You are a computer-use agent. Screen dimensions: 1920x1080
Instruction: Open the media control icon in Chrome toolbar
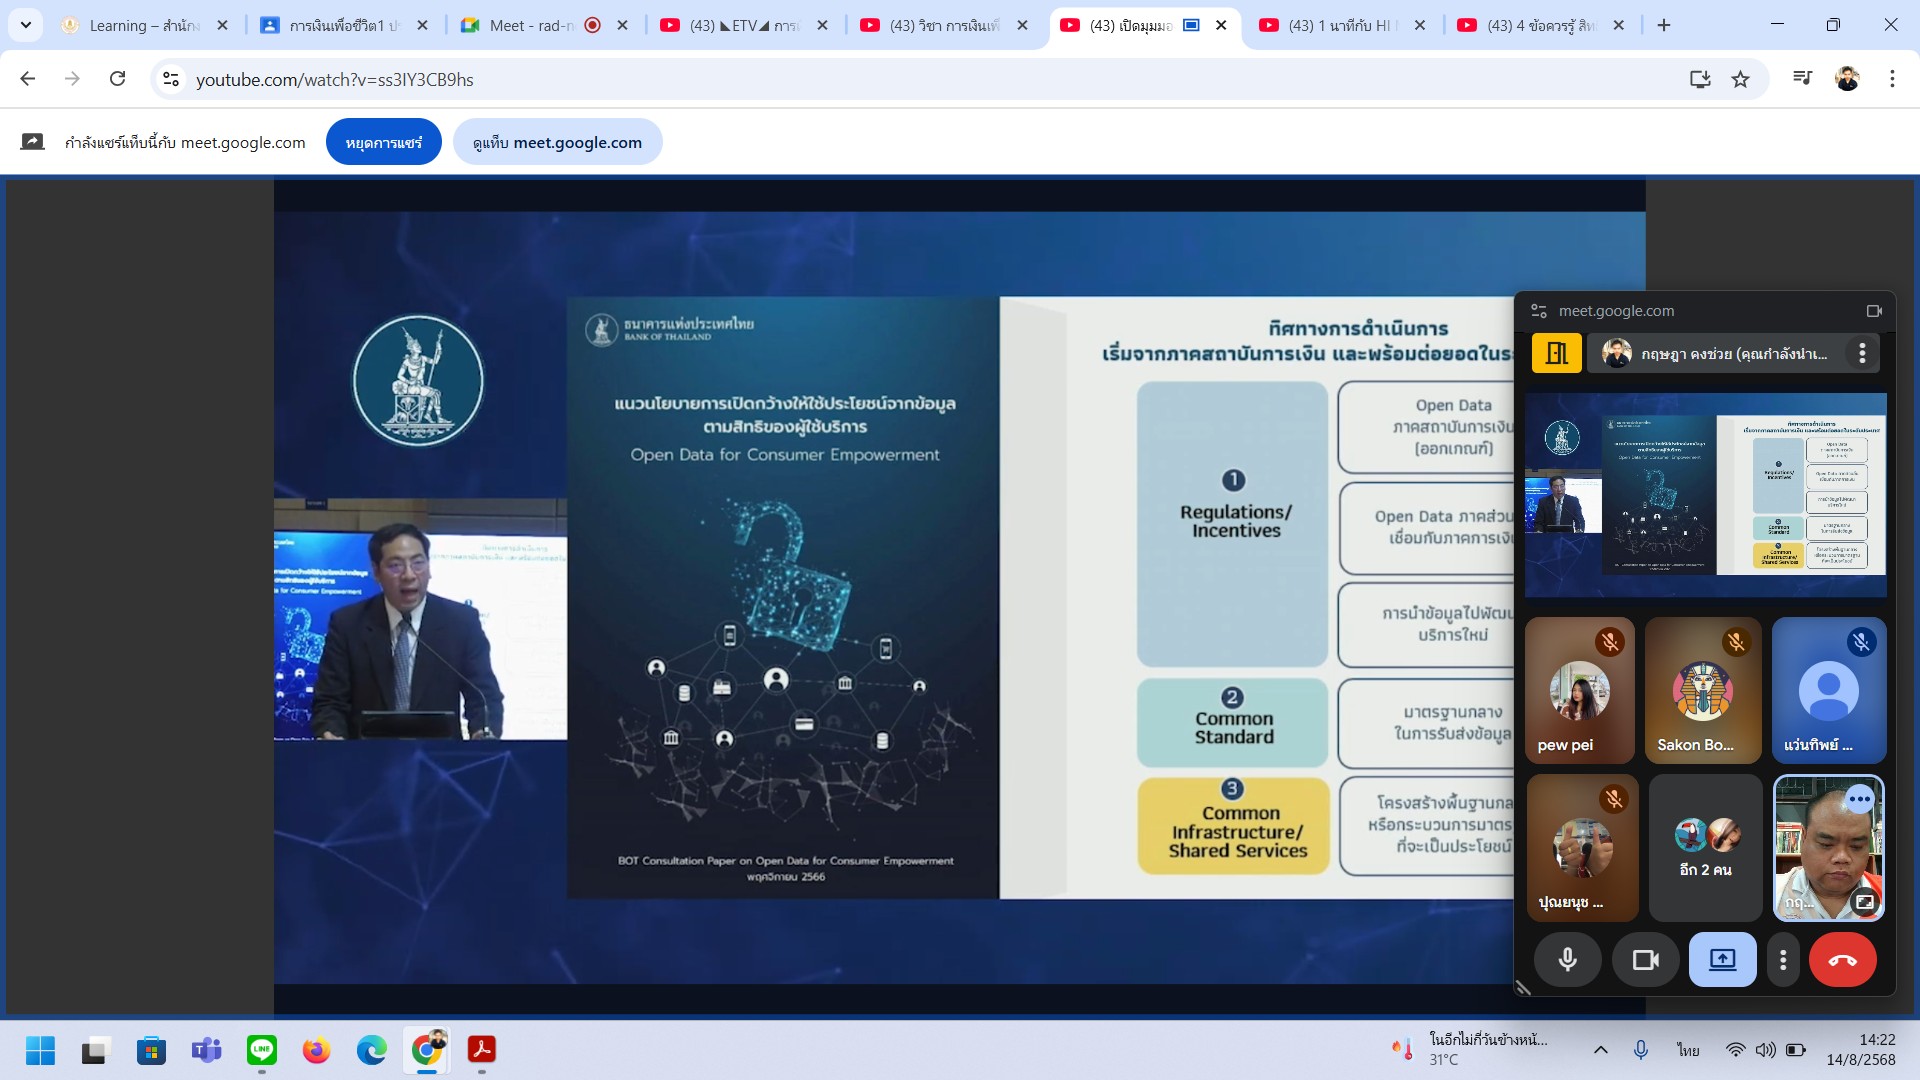click(x=1802, y=79)
